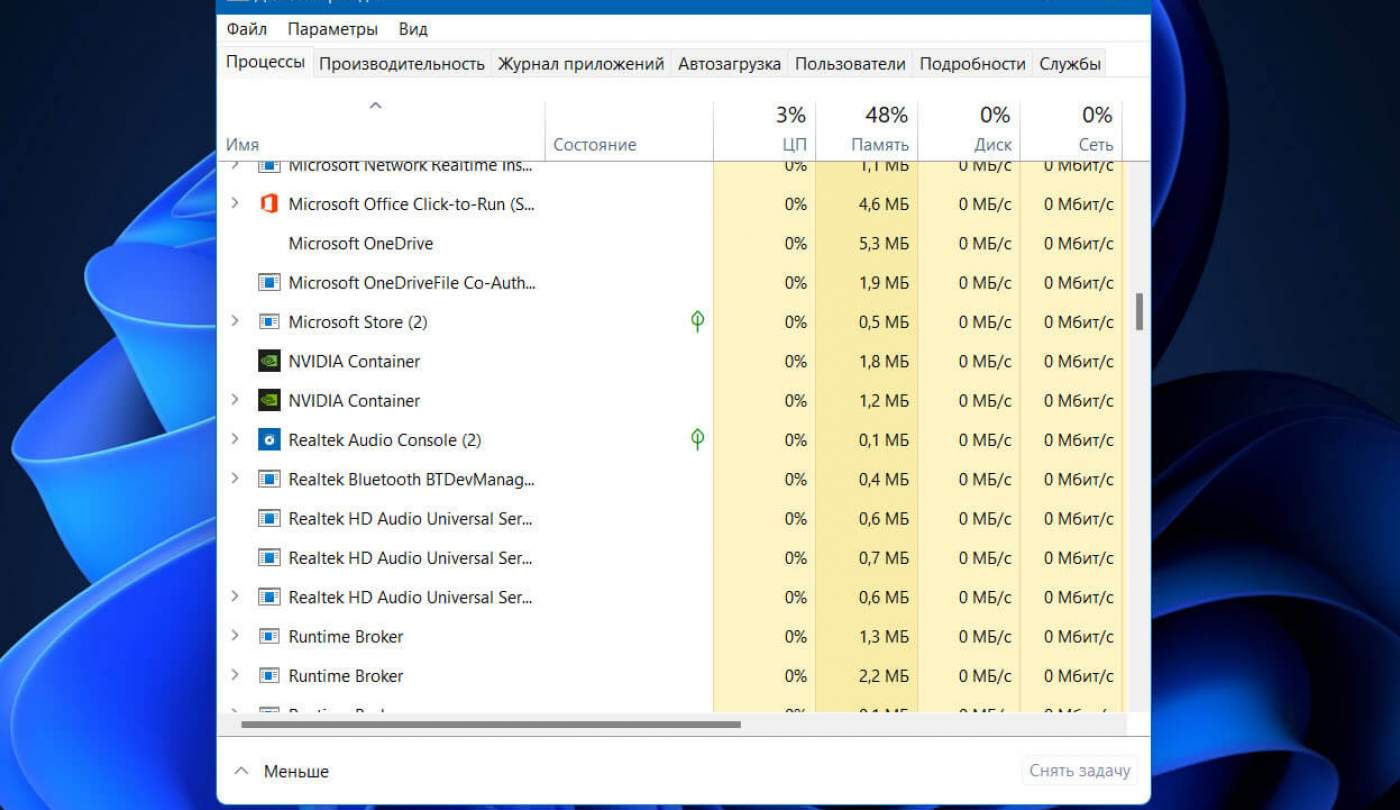Click the Runtime Broker icon on 2,2 МБ row
Screen dimensions: 1400x810
[268, 676]
